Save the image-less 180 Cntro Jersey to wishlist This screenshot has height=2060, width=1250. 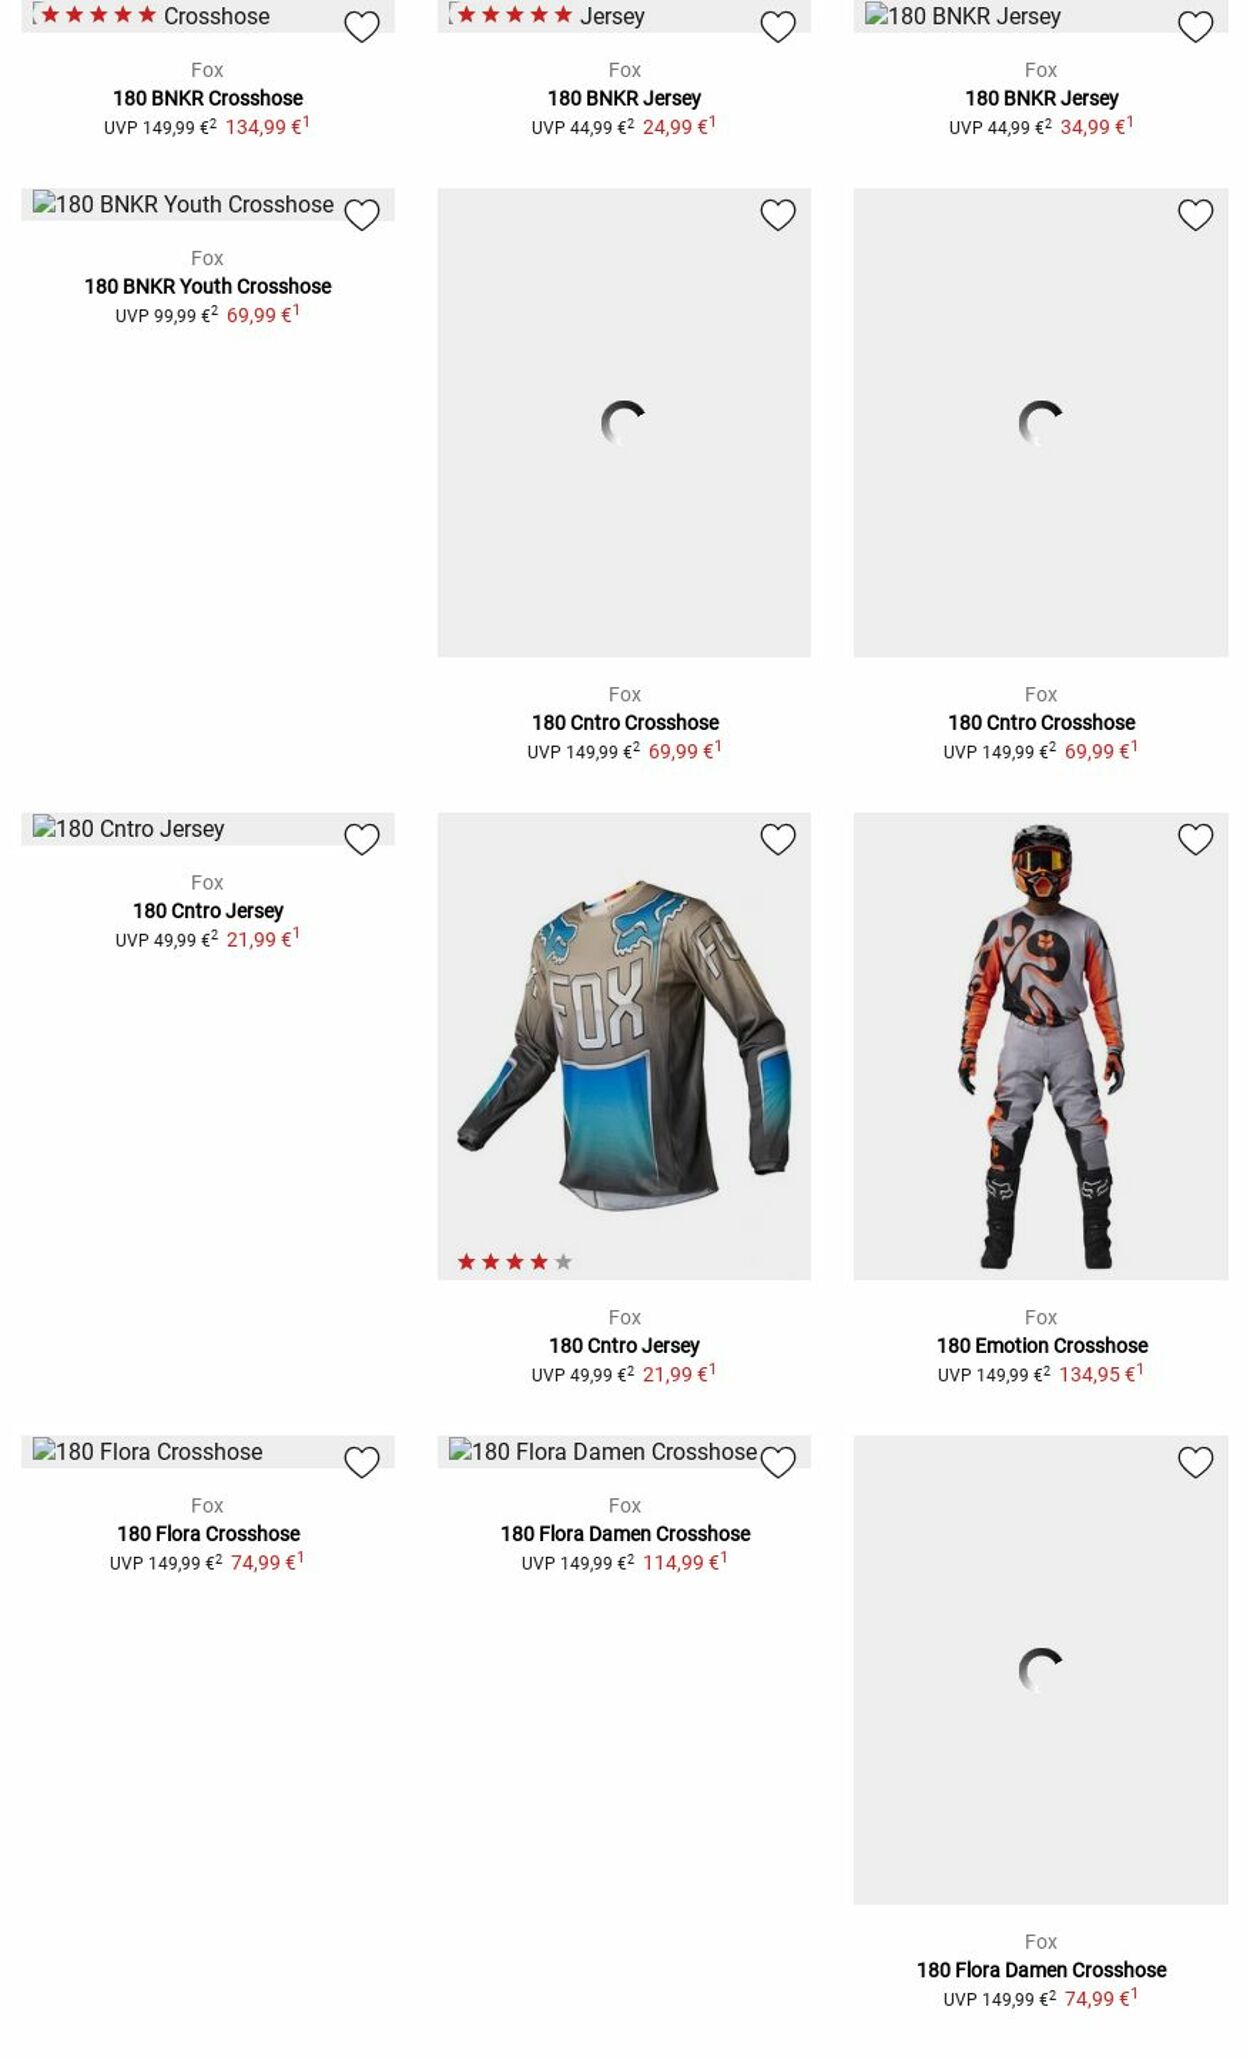coord(361,839)
